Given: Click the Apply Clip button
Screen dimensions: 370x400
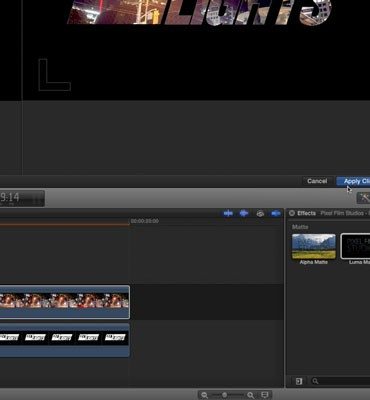Looking at the screenshot, I should point(353,181).
